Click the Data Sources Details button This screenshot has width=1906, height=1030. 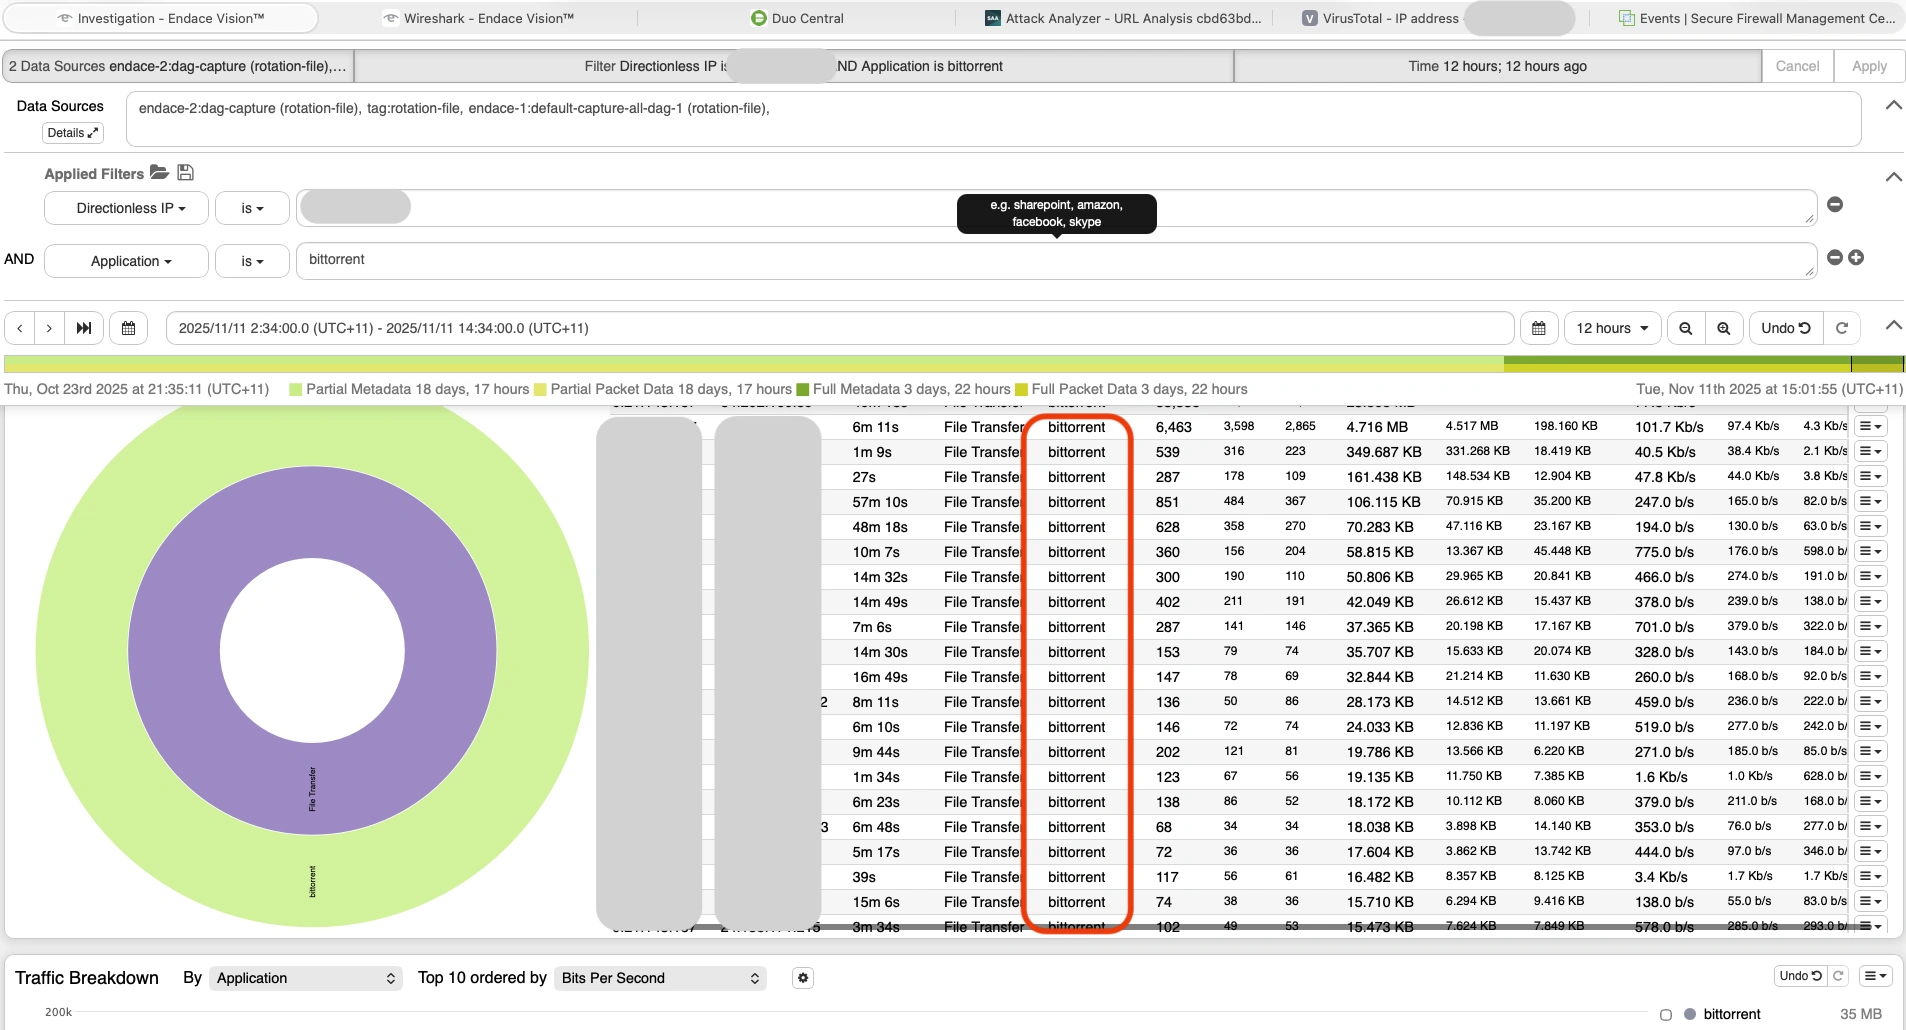click(x=73, y=132)
